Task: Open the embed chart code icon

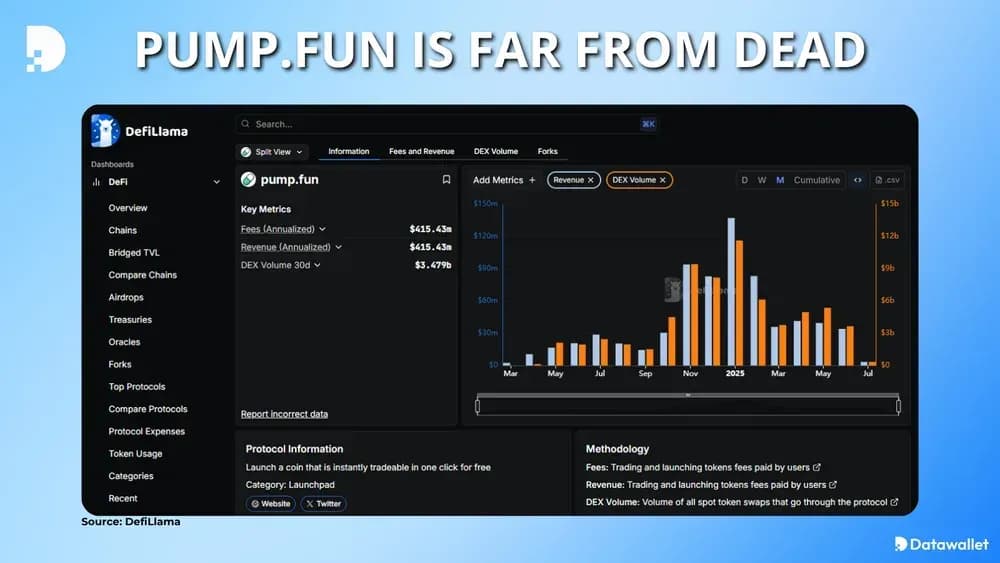Action: coord(858,180)
